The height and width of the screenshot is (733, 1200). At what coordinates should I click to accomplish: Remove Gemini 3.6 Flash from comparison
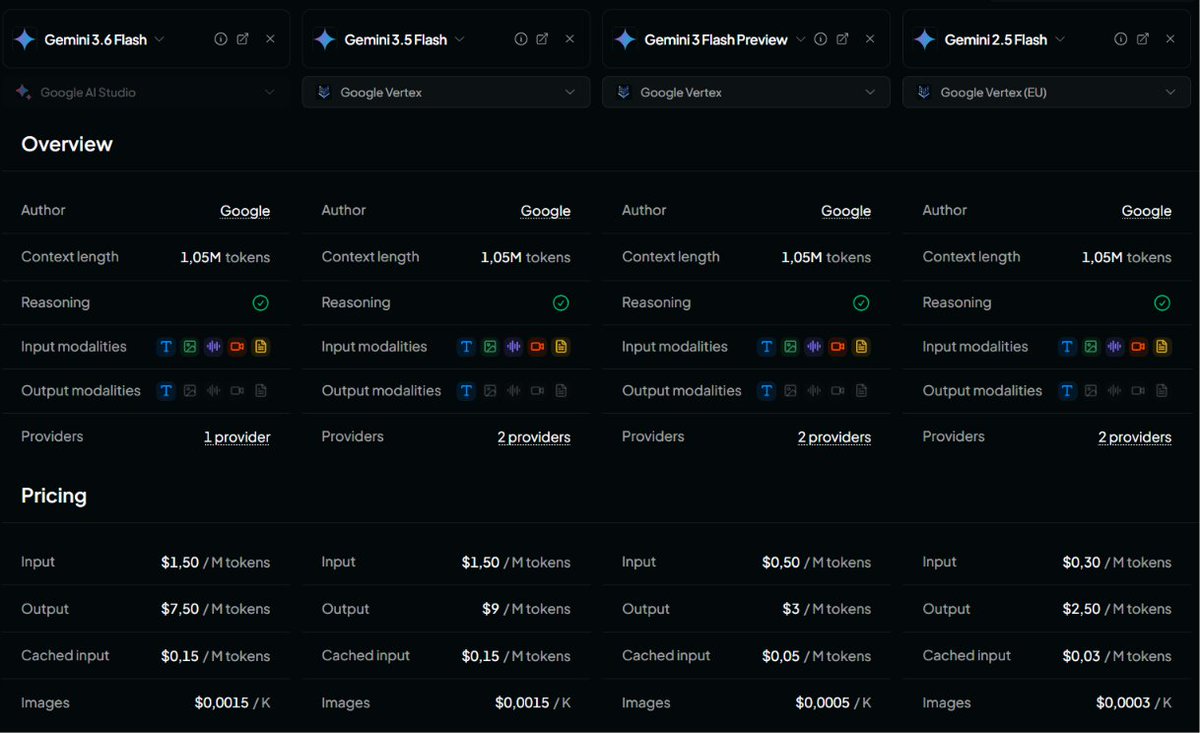[270, 39]
